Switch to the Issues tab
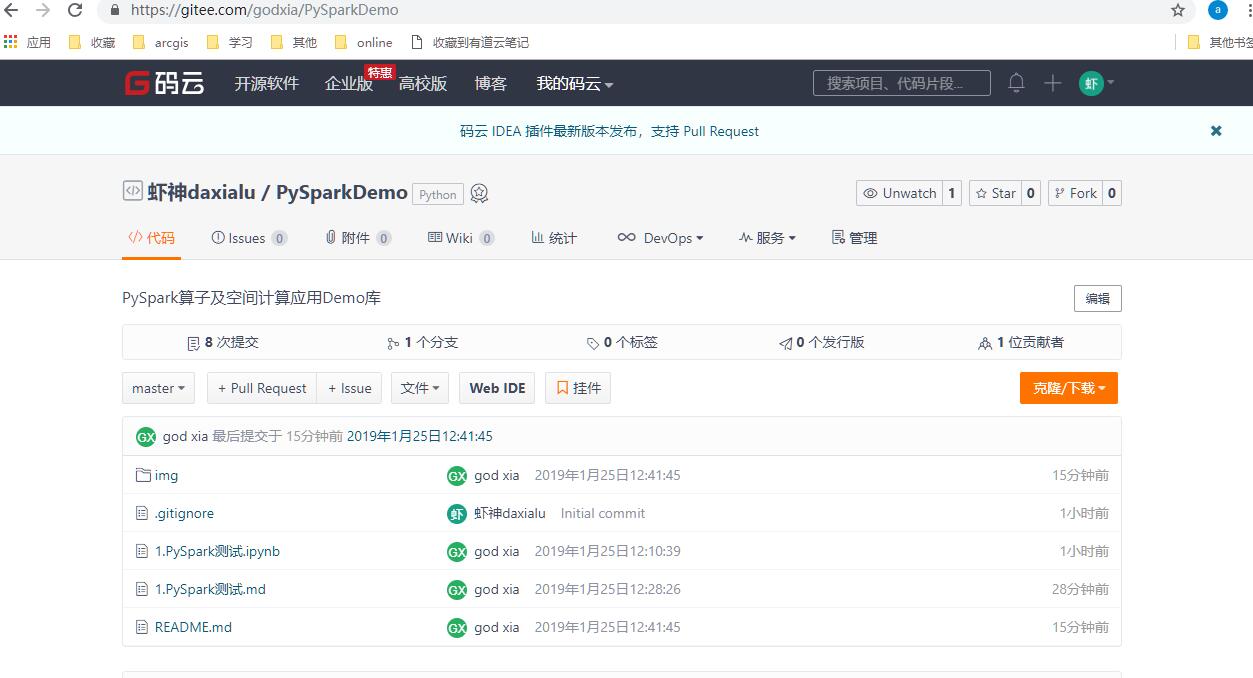Viewport: 1253px width, 678px height. (x=249, y=238)
